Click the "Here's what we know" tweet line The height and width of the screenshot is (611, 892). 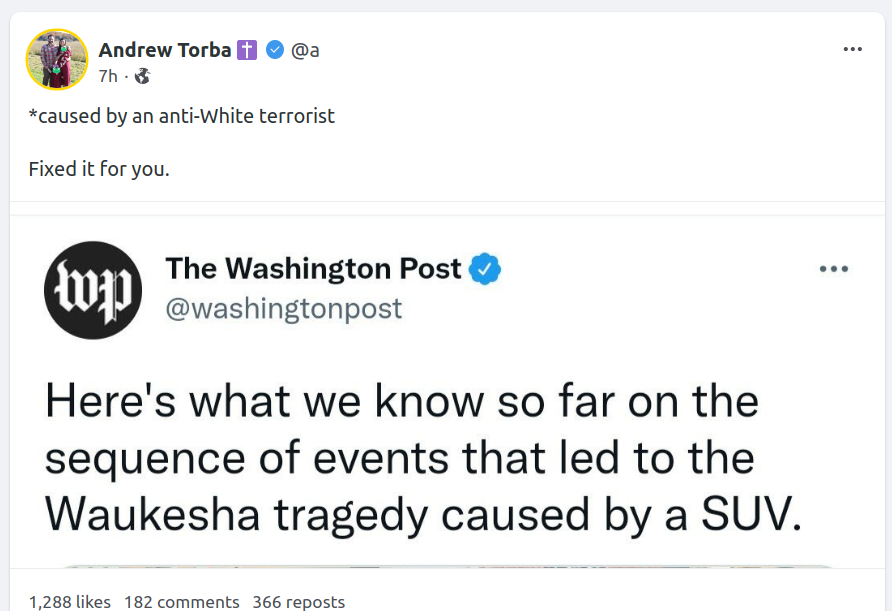tap(402, 402)
